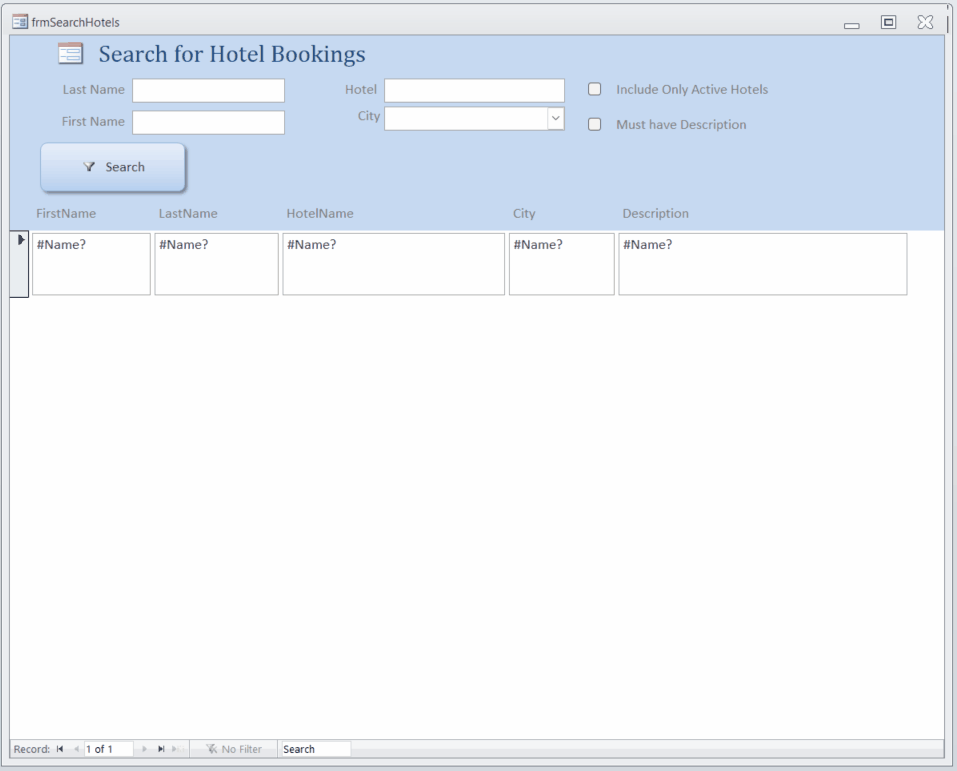Click inside the Hotel field
Screen dimensions: 957x771
[x=473, y=90]
